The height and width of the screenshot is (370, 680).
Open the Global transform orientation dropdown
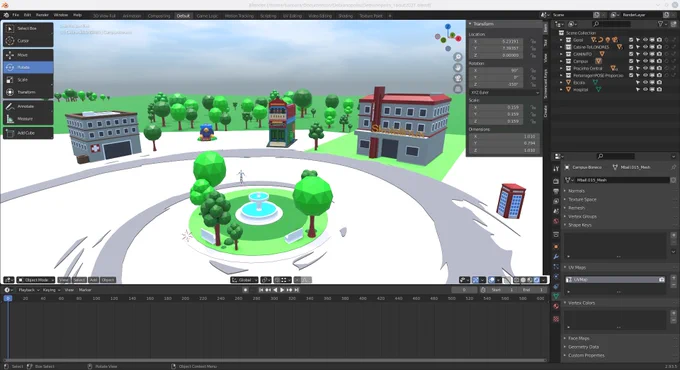coord(245,280)
